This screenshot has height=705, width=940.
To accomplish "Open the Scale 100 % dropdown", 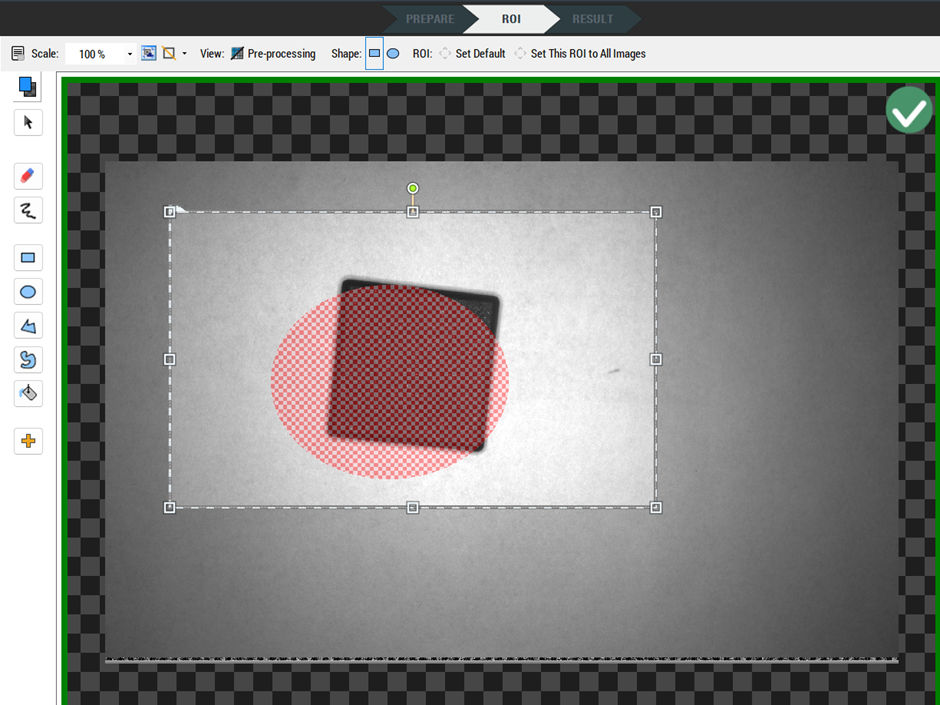I will pyautogui.click(x=129, y=54).
